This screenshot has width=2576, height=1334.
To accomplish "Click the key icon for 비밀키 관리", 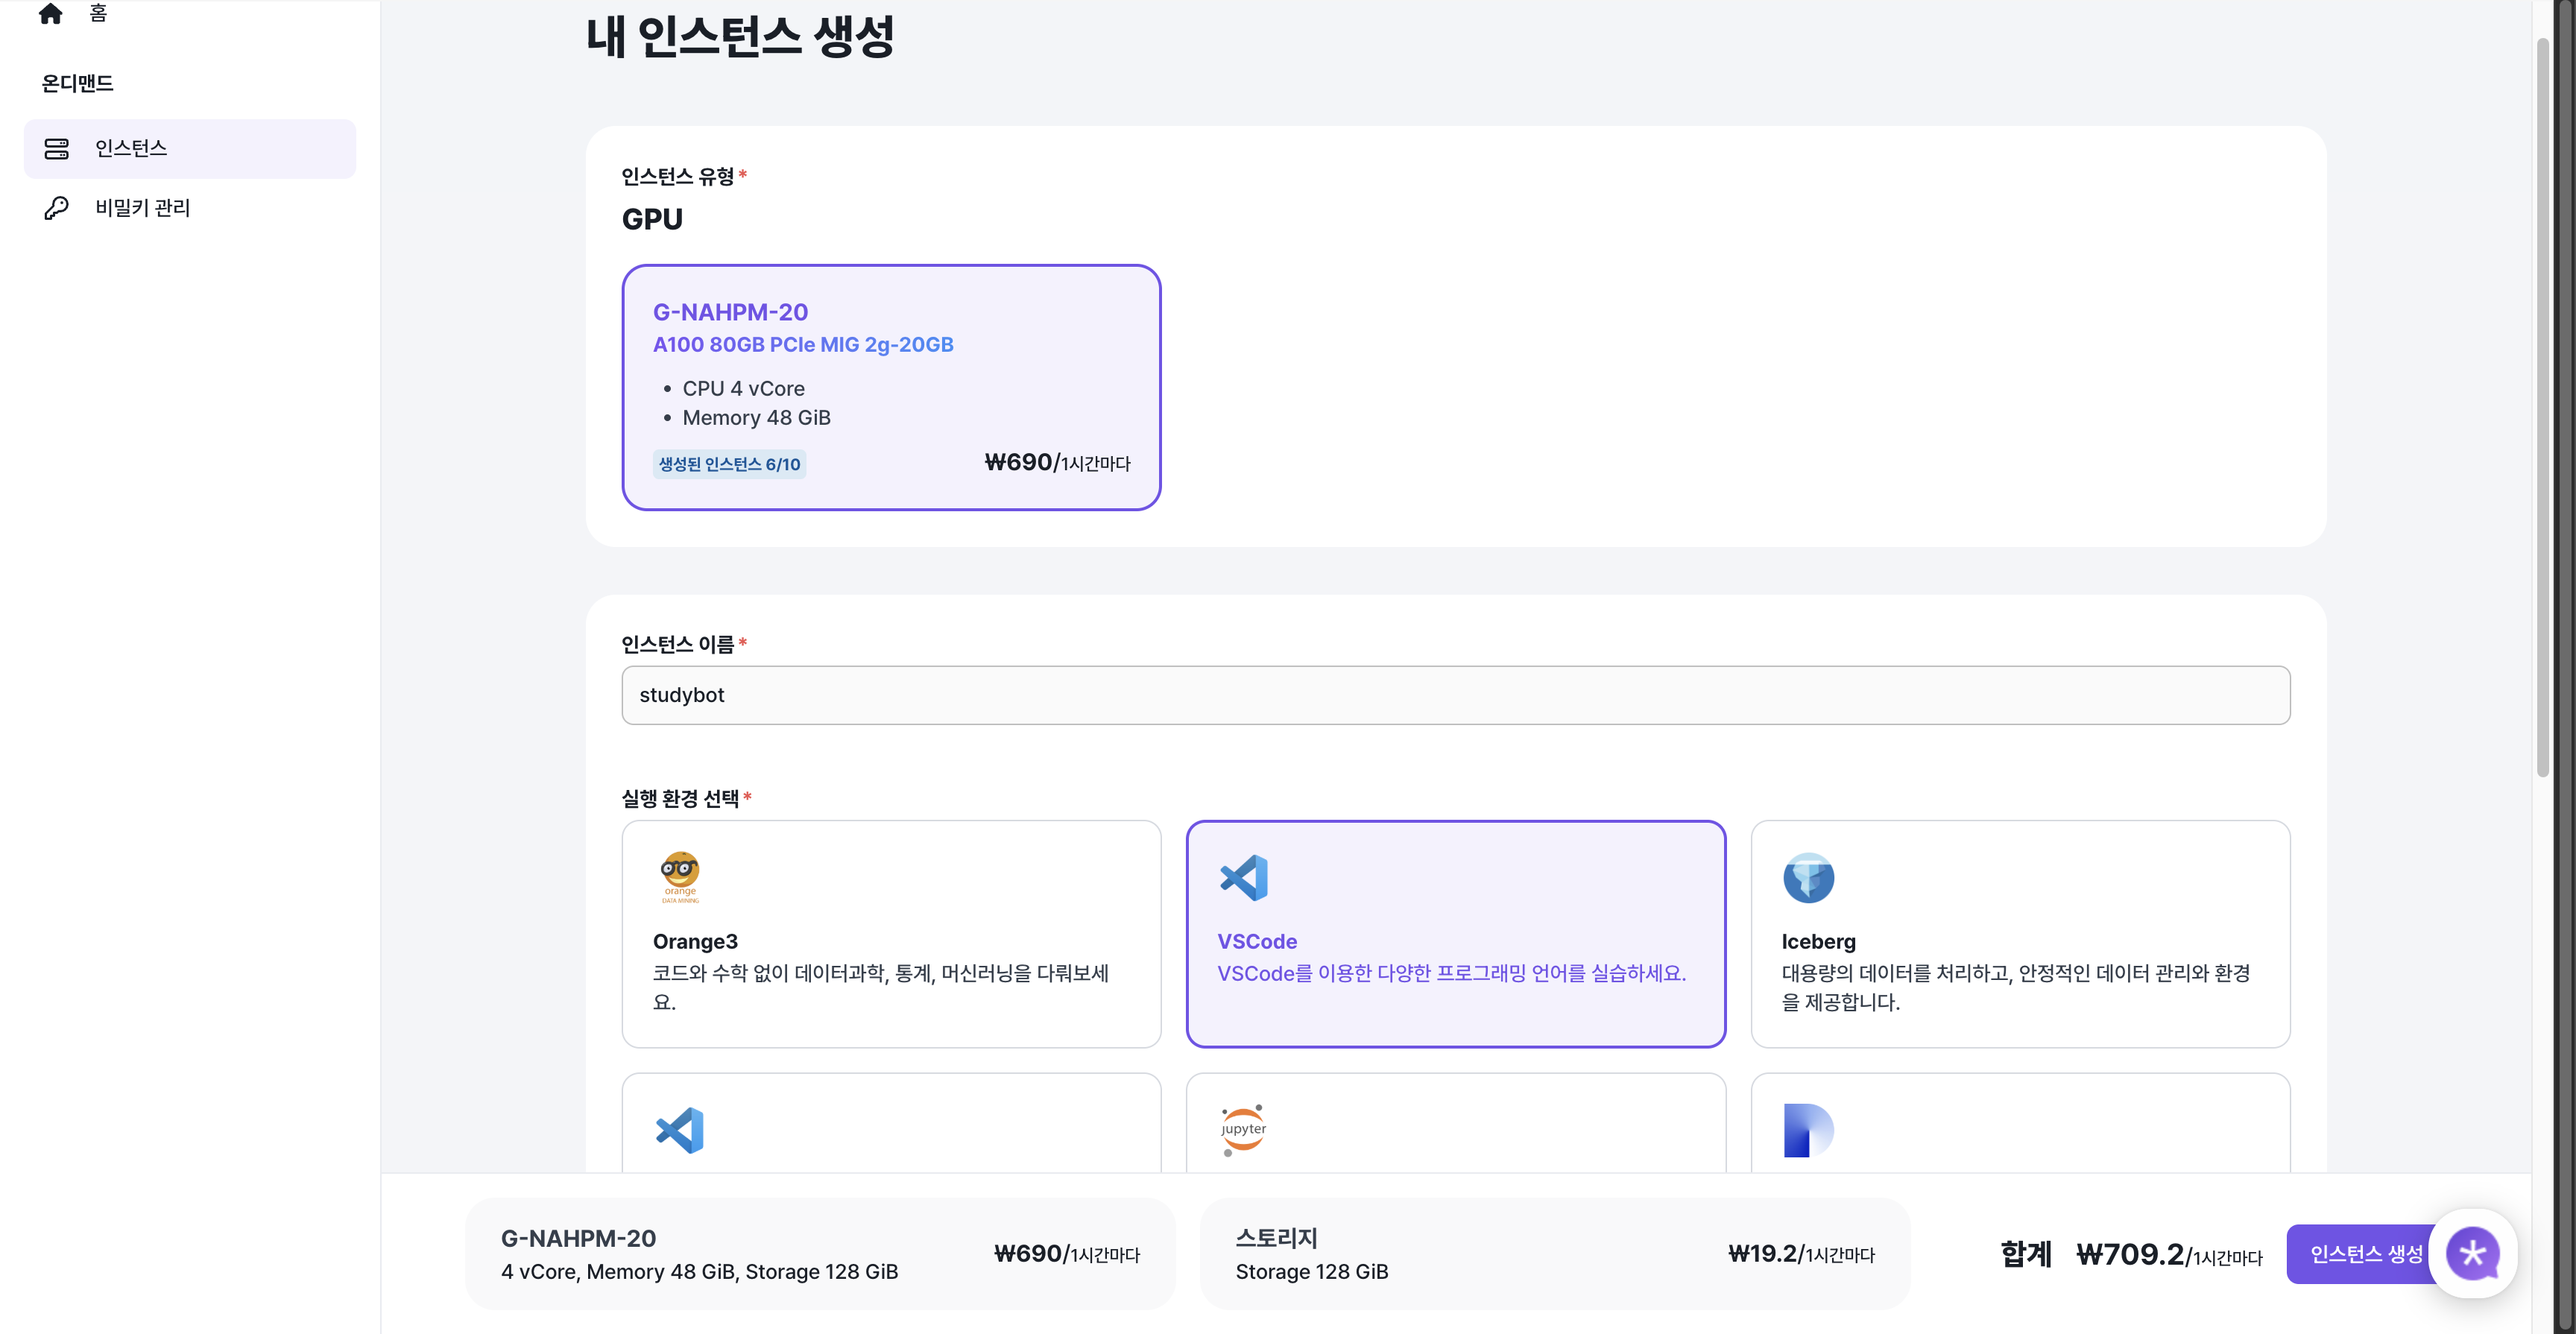I will pos(57,208).
